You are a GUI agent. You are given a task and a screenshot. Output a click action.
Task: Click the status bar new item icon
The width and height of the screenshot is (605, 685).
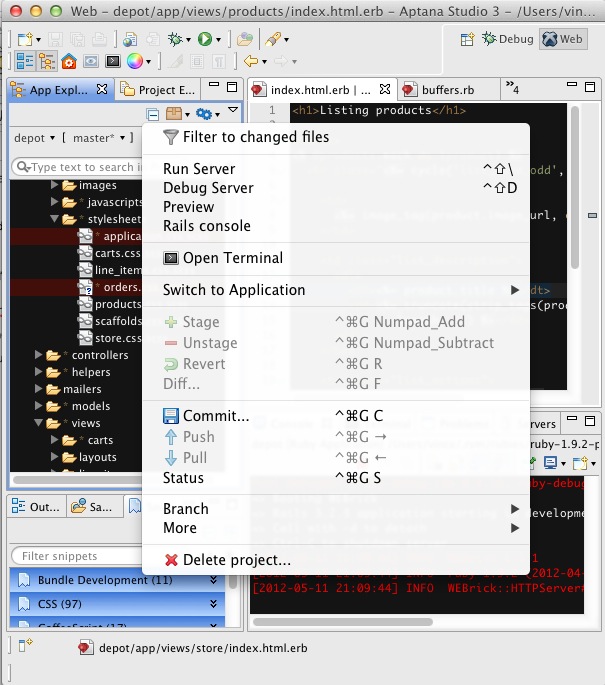(x=25, y=645)
